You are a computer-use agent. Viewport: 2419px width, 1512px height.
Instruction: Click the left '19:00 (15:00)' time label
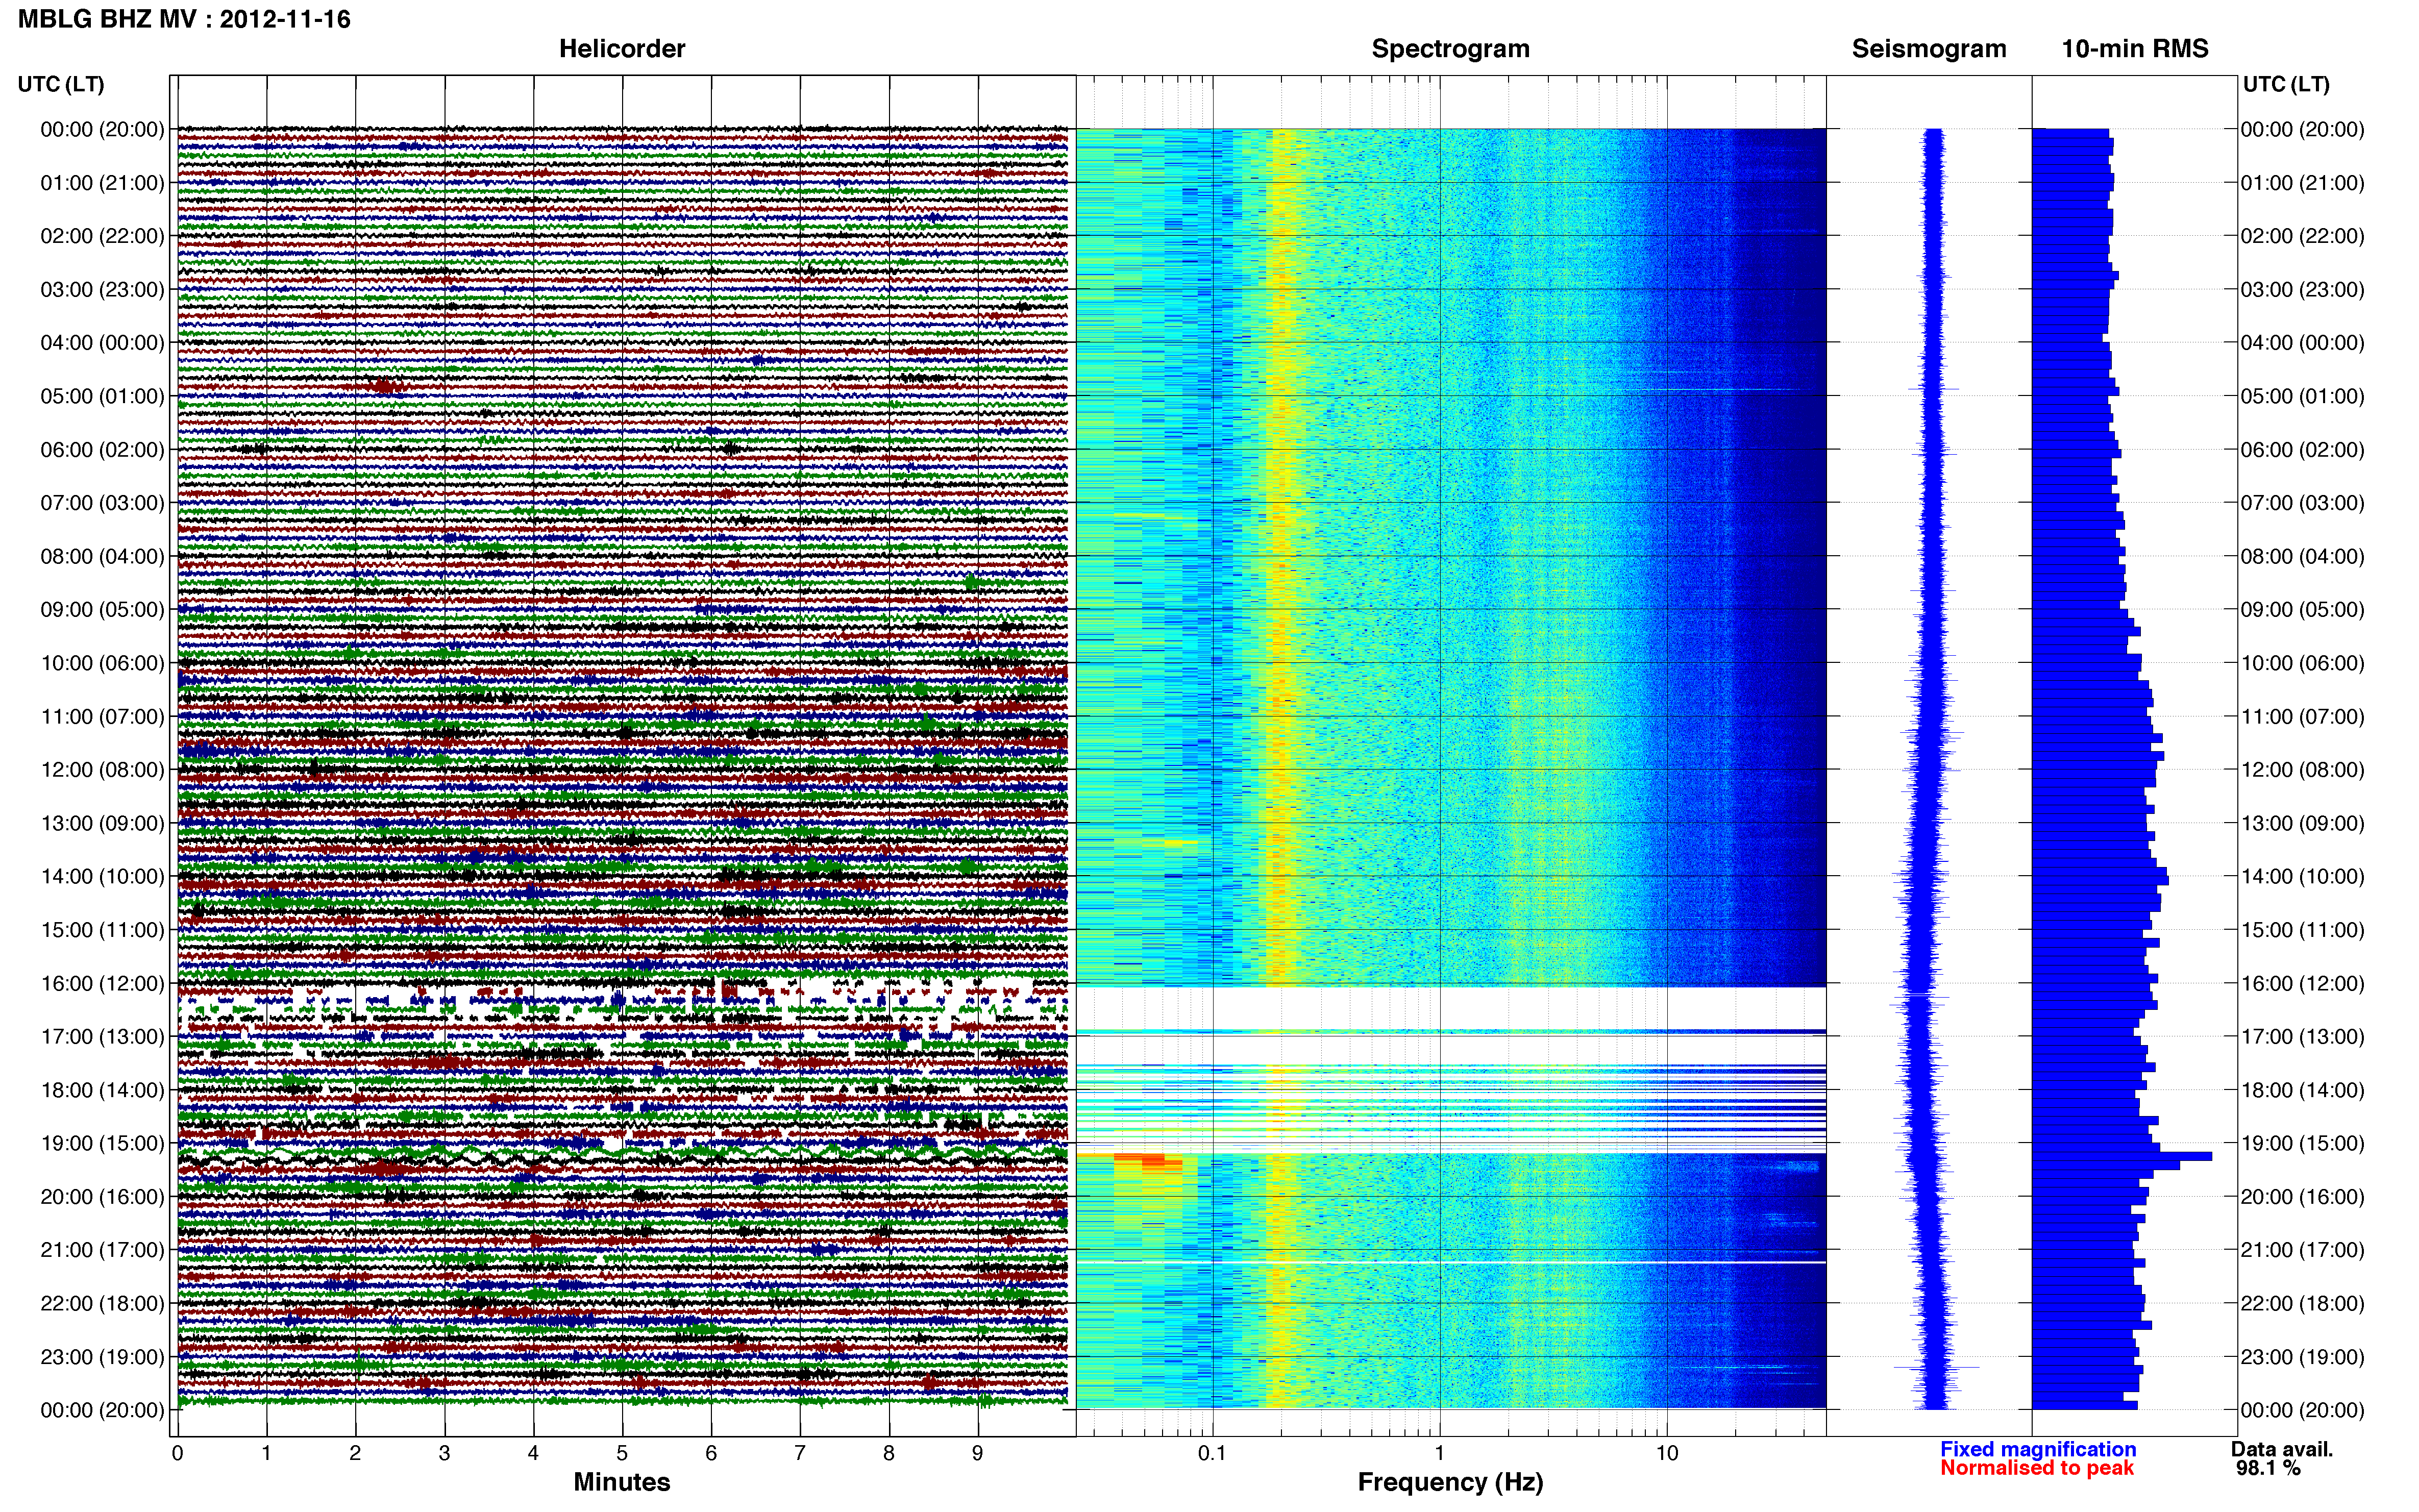tap(102, 1143)
